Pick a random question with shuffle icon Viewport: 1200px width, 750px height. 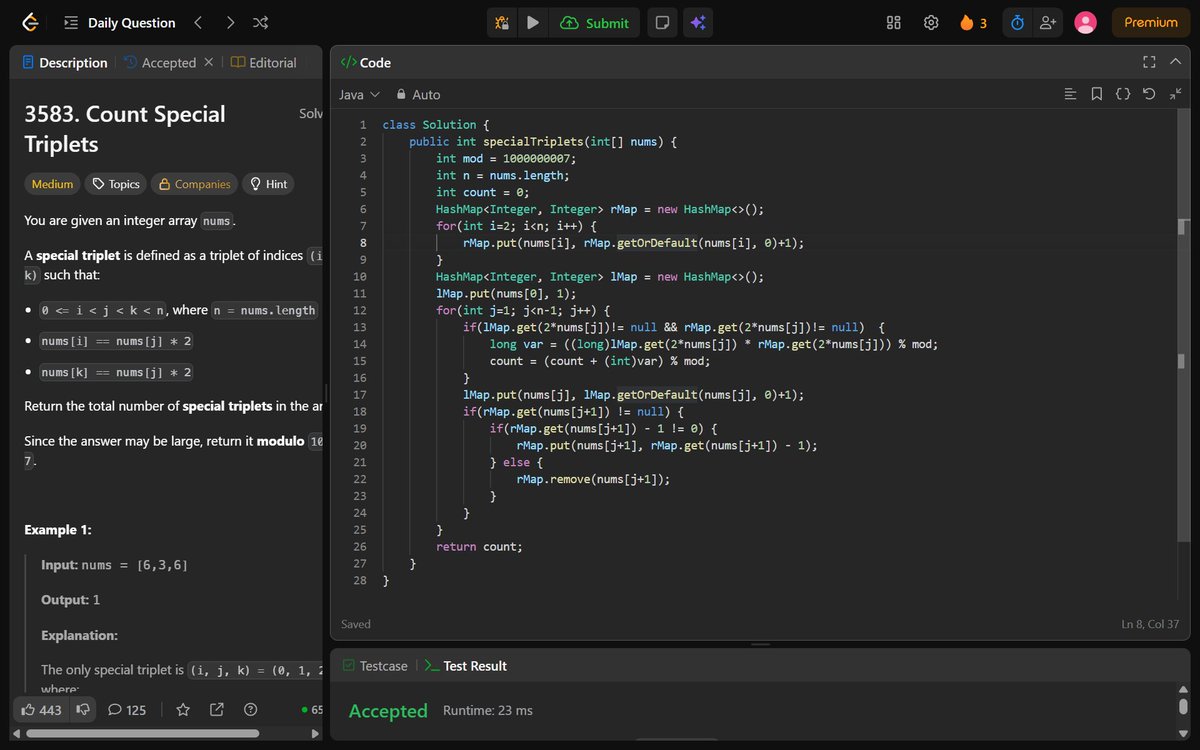[260, 22]
